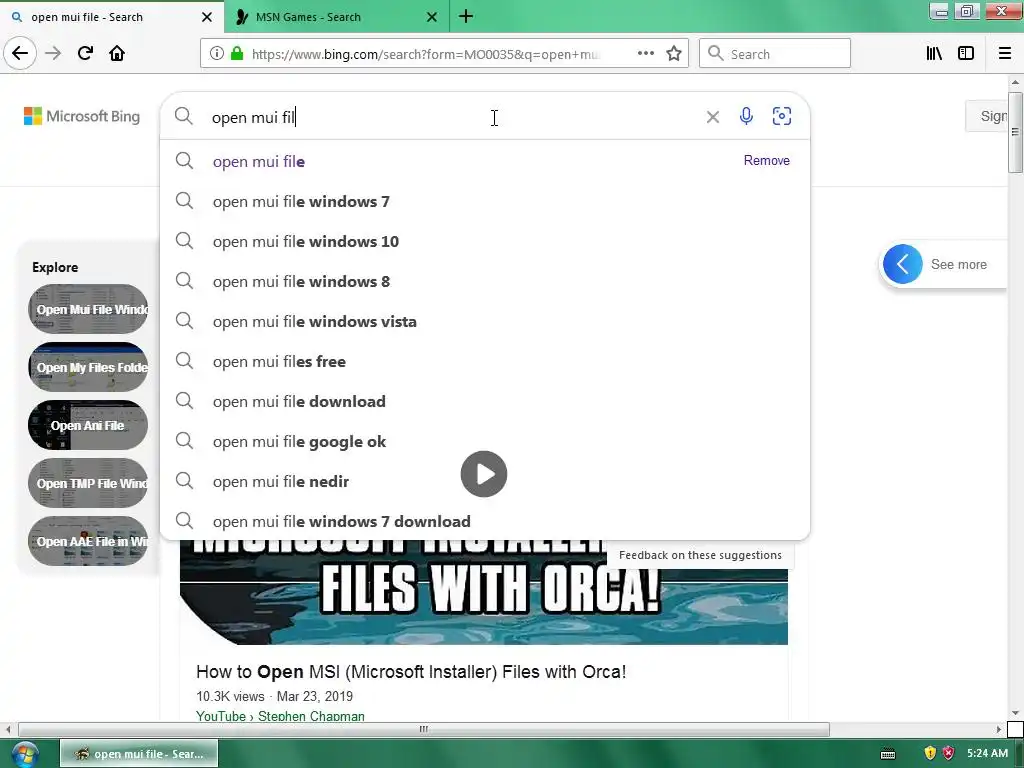Open Bing visual search camera icon

tap(782, 116)
